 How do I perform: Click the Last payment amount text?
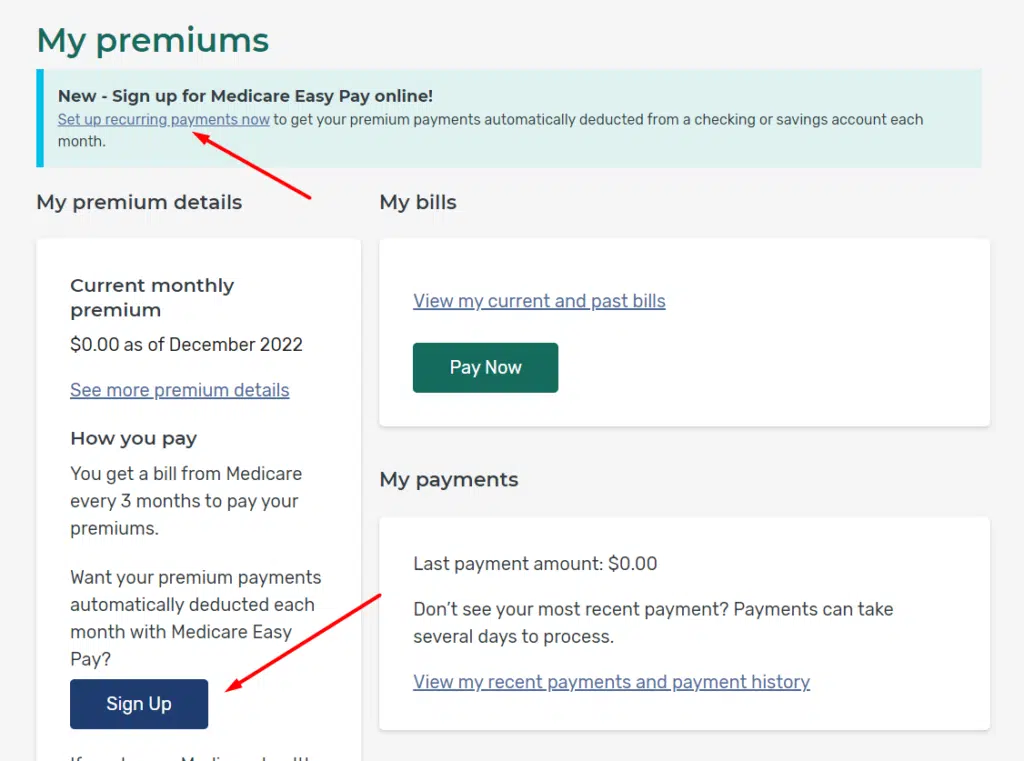(535, 564)
